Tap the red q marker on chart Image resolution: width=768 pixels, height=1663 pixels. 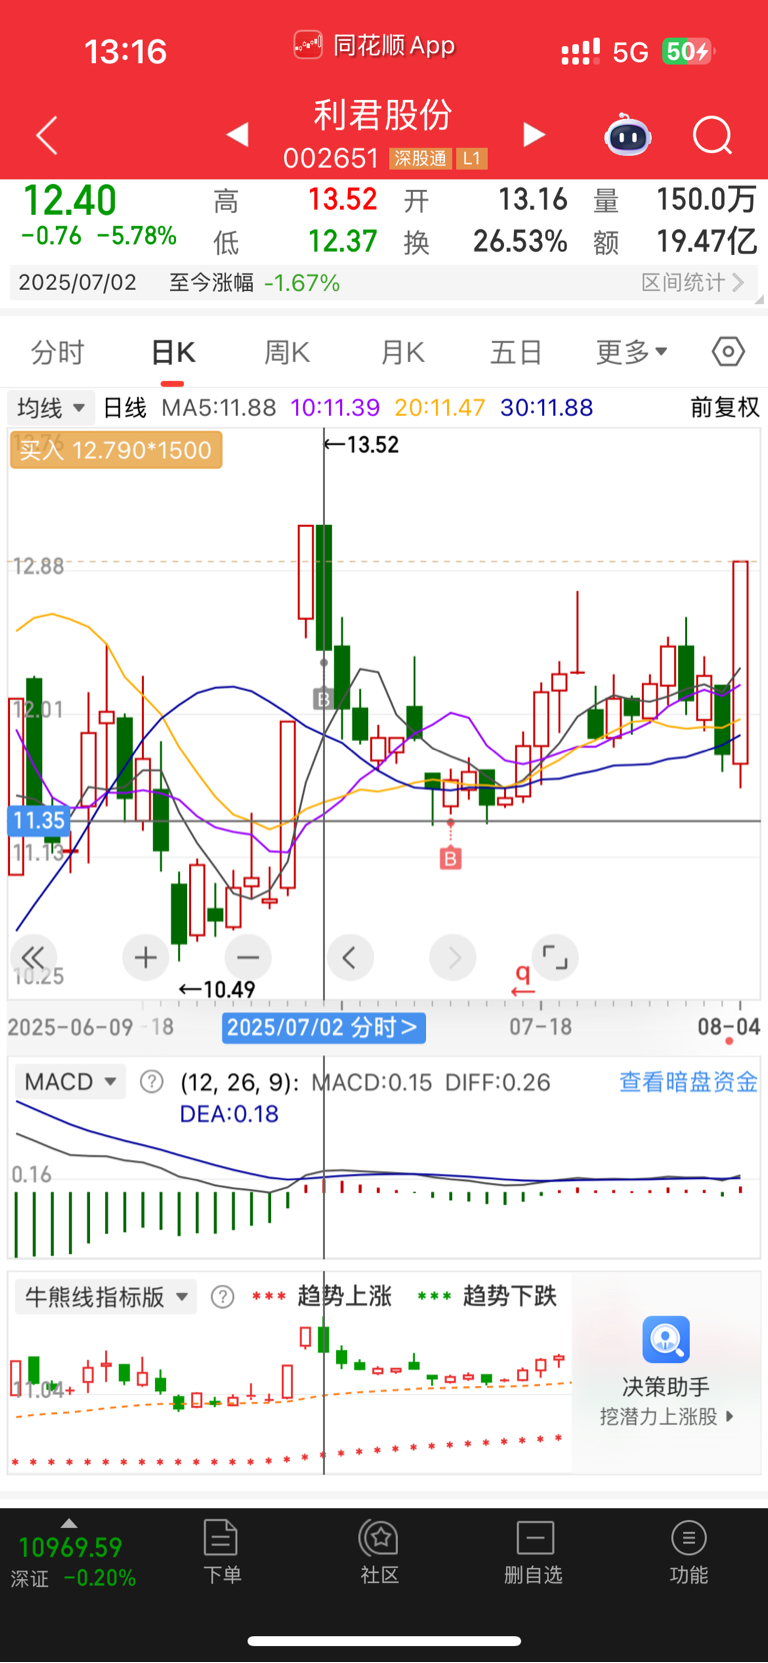pos(522,979)
